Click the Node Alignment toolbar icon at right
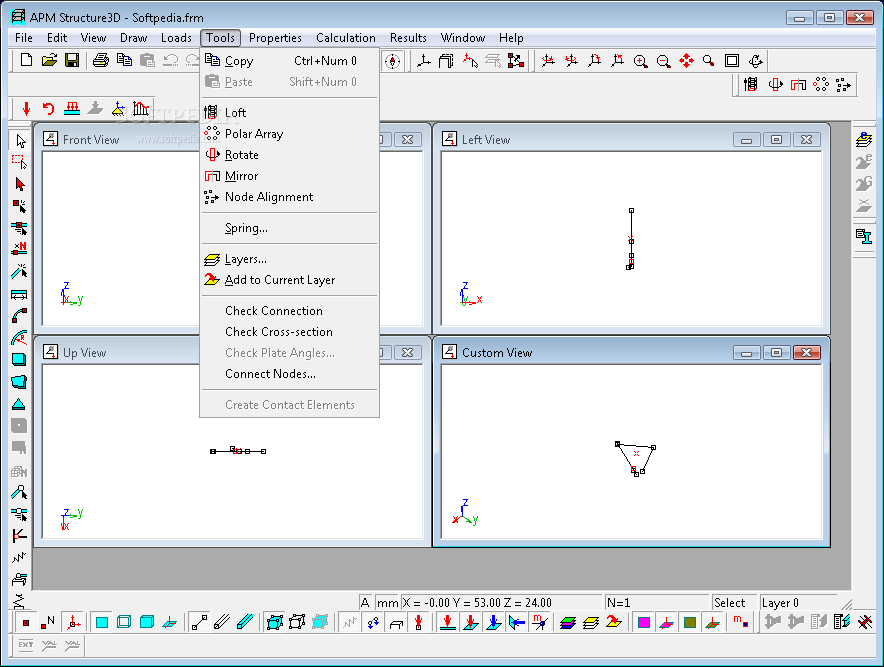Viewport: 884px width, 667px height. pos(843,85)
